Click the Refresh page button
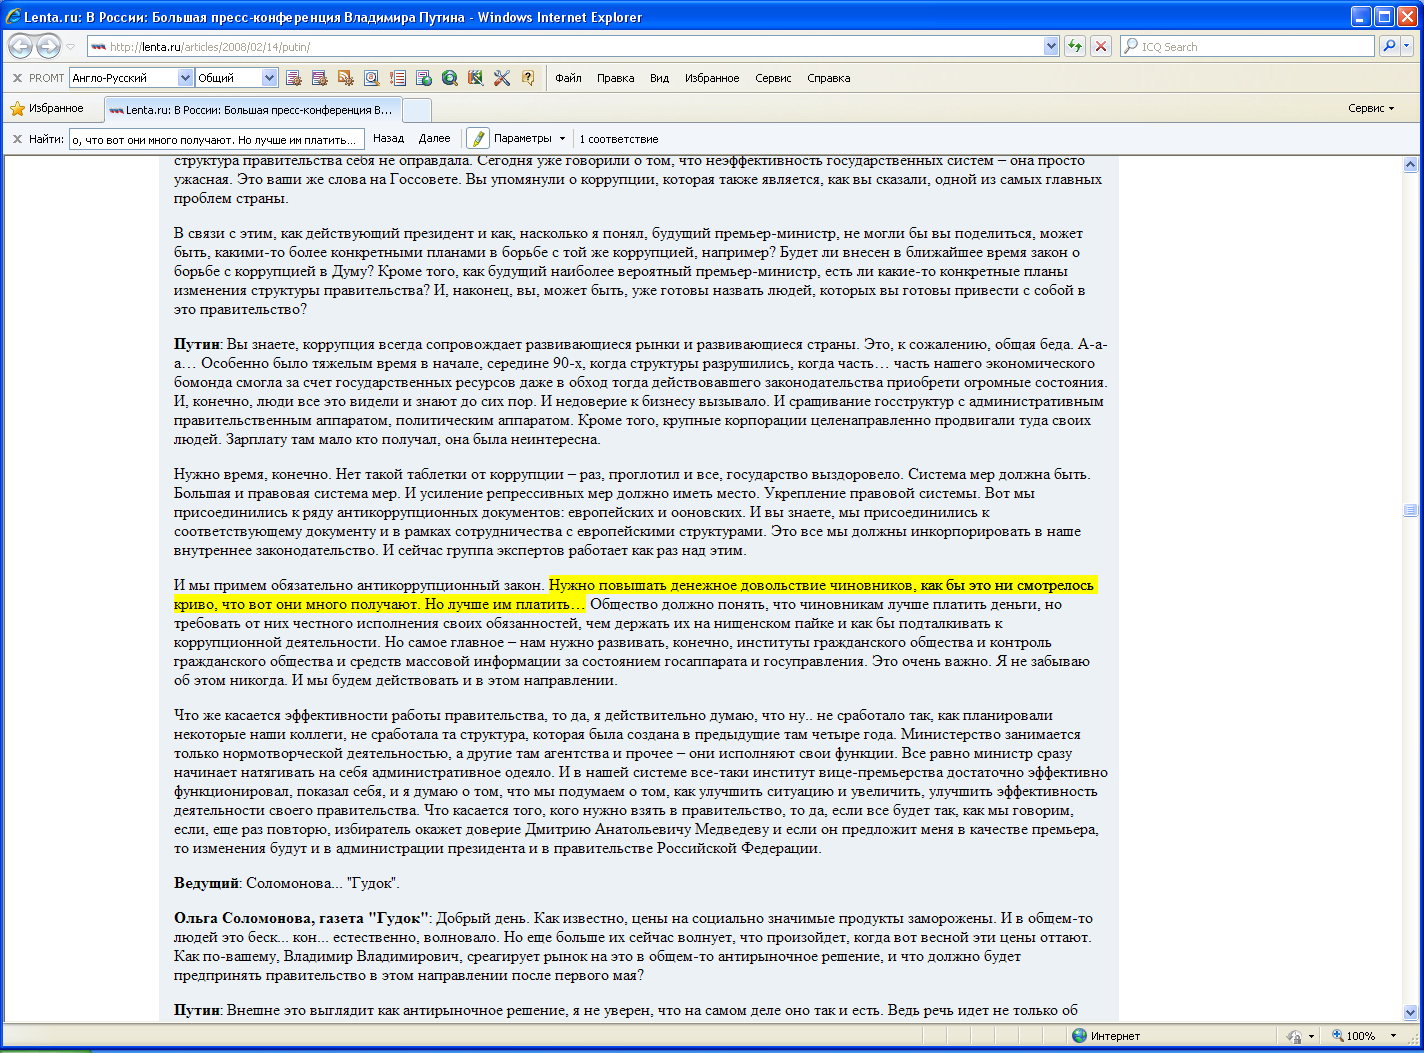Viewport: 1424px width, 1053px height. click(1075, 46)
